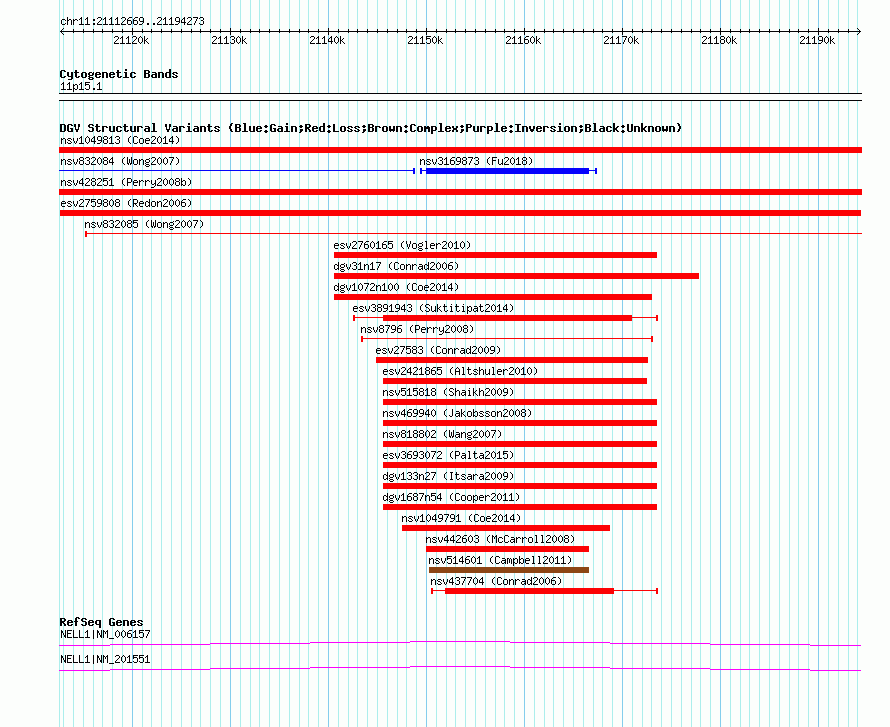This screenshot has height=727, width=890.
Task: Open esv3693072 (Palta2015) variant label
Action: (448, 455)
